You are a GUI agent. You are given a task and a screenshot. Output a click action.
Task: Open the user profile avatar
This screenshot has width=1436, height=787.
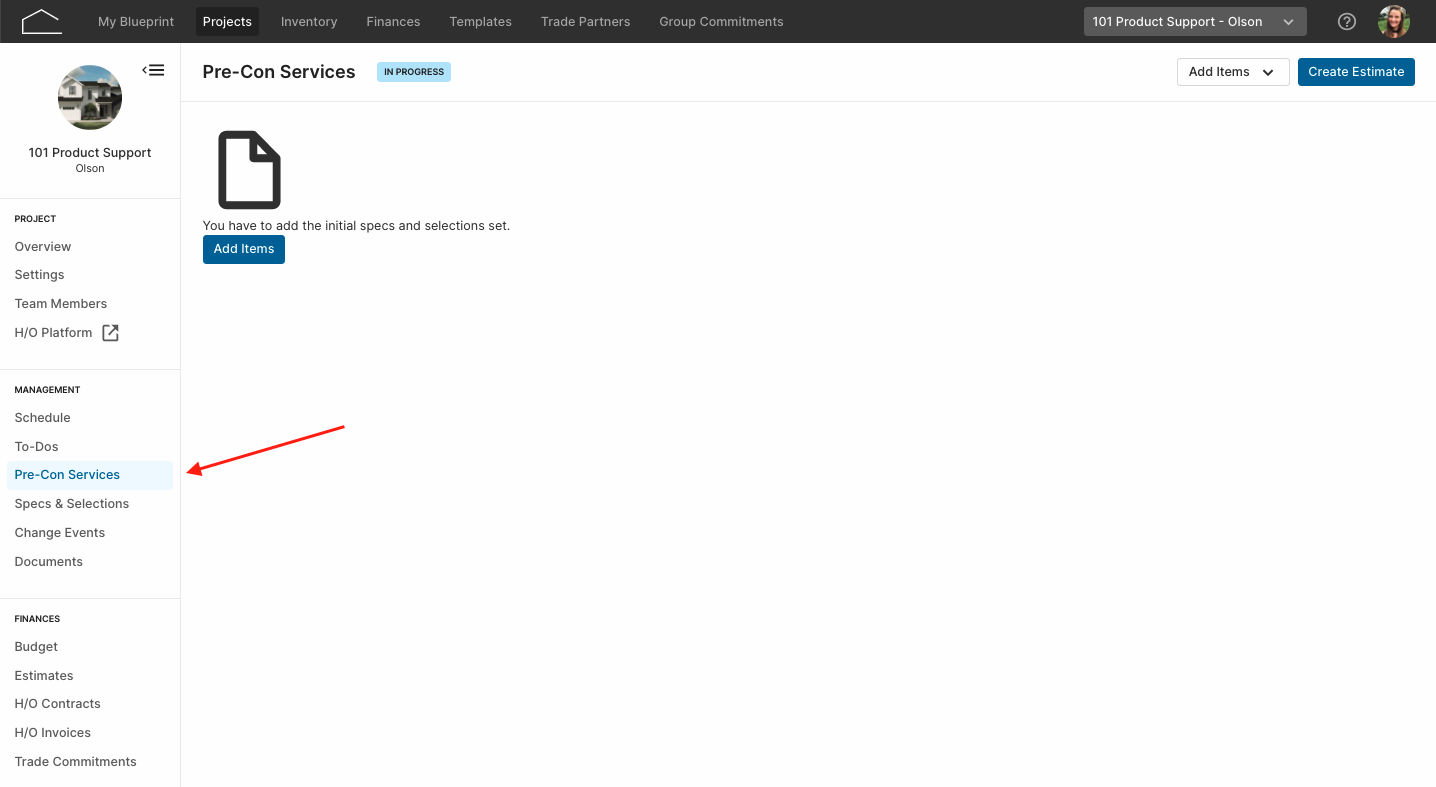[1394, 21]
